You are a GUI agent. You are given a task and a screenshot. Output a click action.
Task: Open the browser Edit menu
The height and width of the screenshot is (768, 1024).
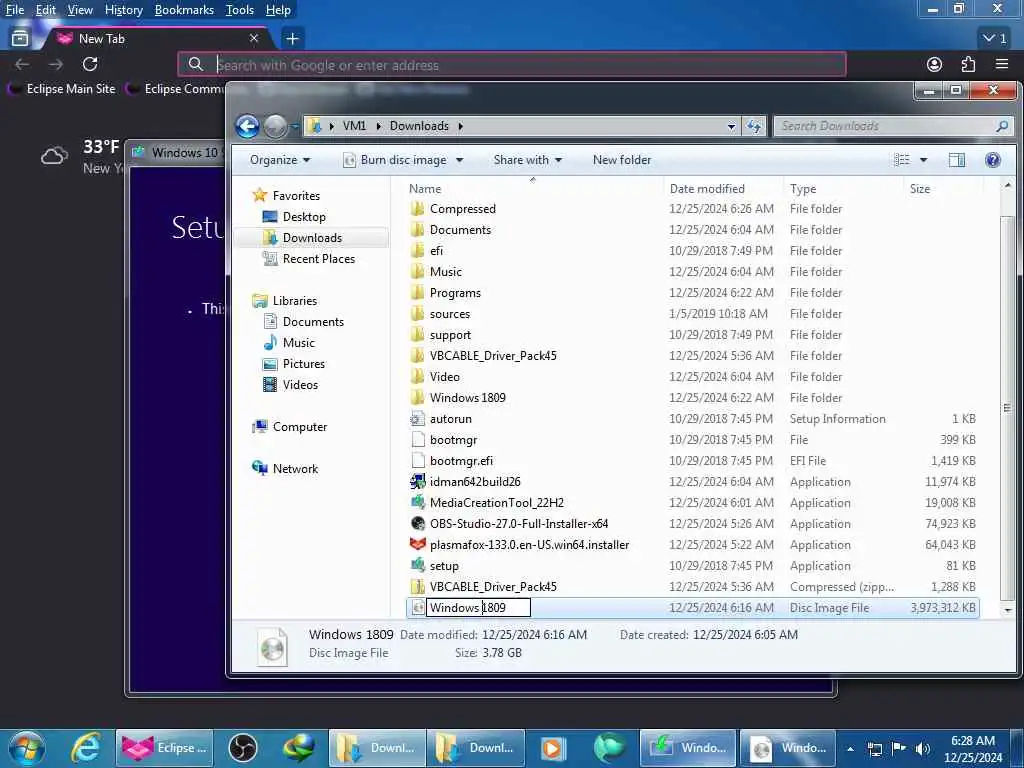pos(45,10)
